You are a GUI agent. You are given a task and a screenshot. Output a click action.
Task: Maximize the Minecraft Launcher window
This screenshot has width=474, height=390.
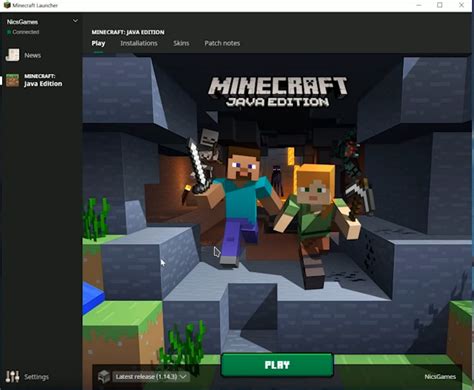(440, 5)
